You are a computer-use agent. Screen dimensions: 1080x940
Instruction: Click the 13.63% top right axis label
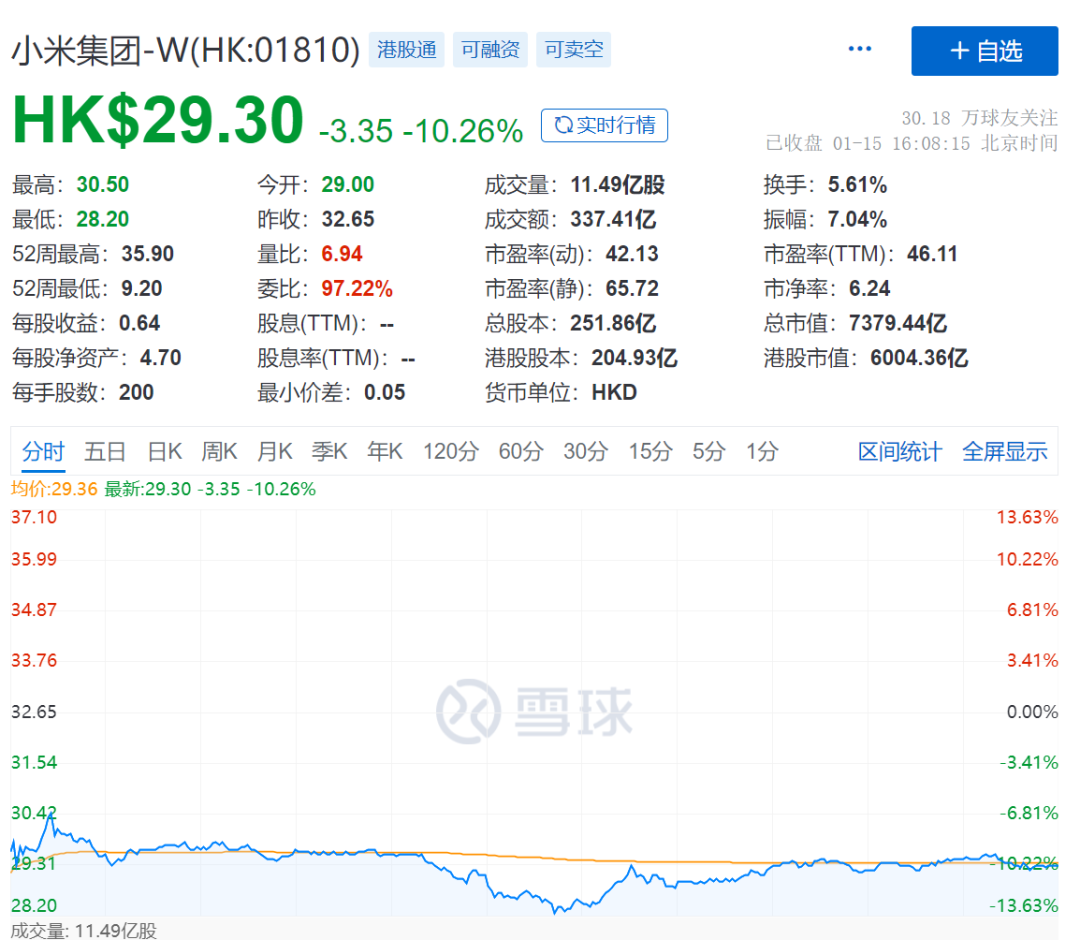coord(1027,517)
